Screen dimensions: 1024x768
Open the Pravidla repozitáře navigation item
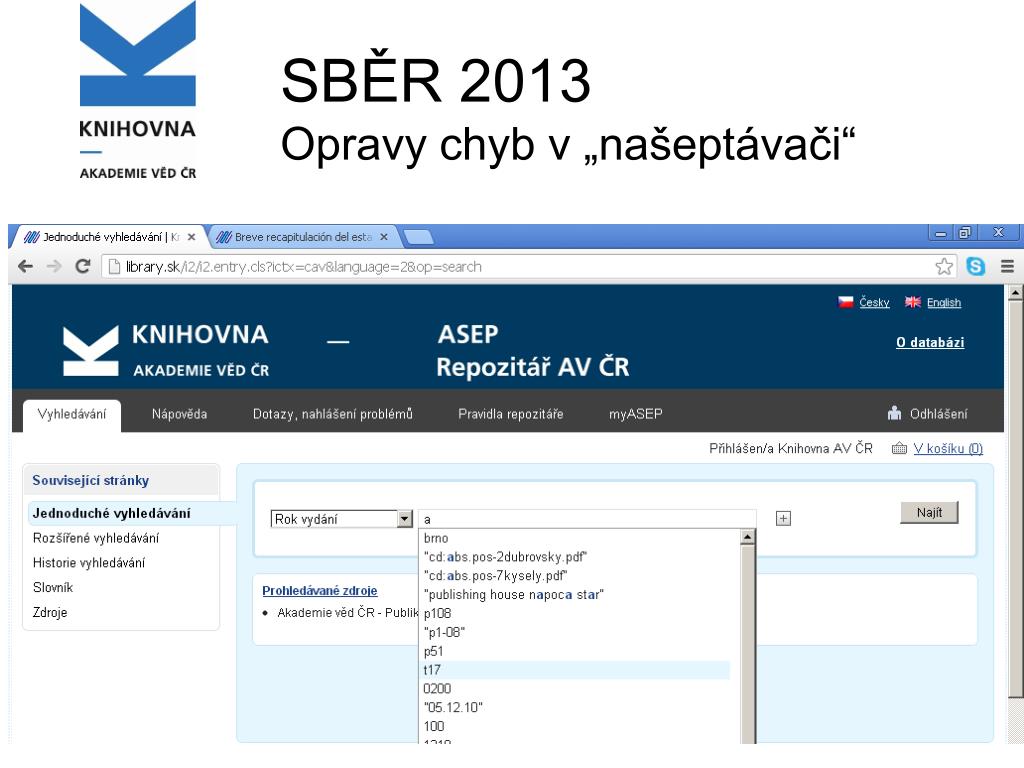(x=511, y=414)
